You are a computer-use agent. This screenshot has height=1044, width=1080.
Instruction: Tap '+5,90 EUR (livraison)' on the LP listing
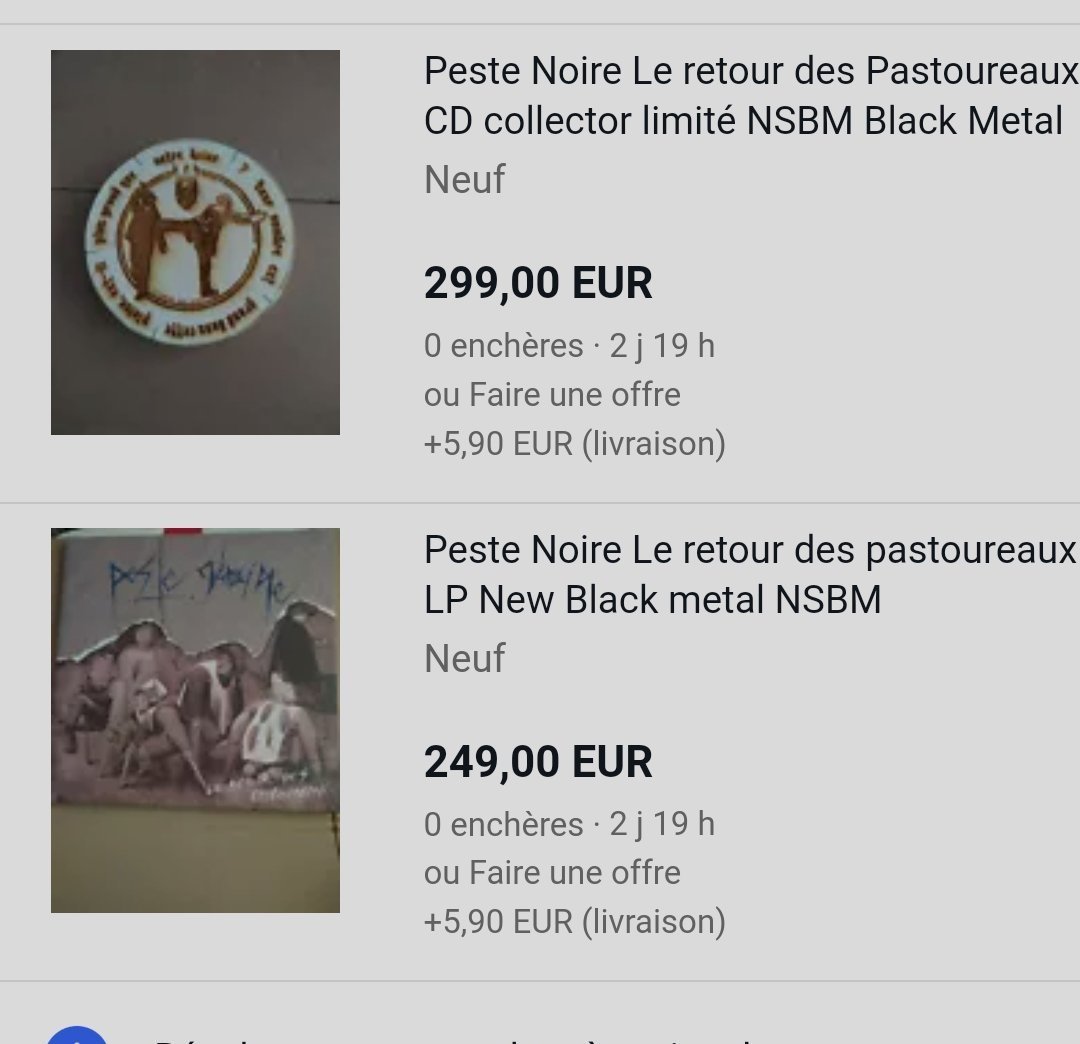574,921
